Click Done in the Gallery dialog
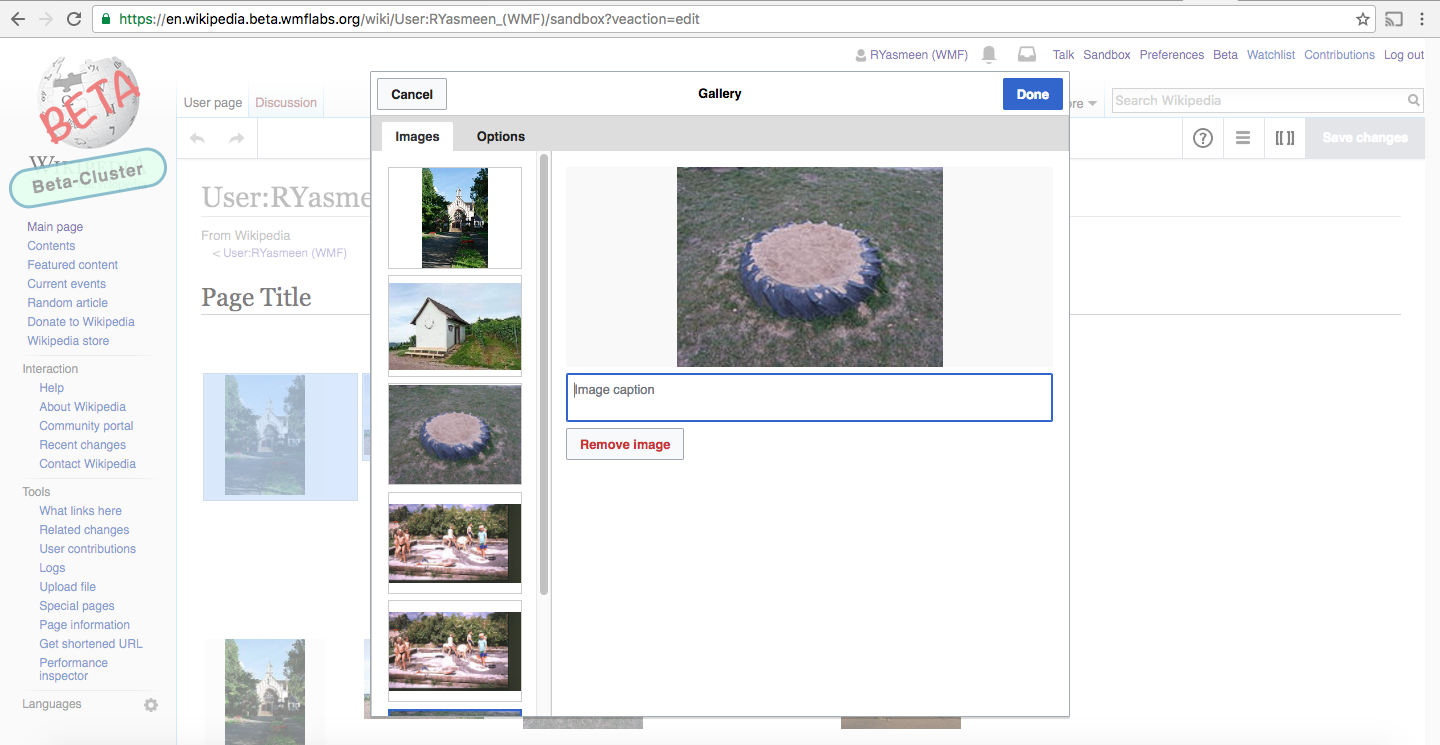This screenshot has height=745, width=1440. 1033,94
